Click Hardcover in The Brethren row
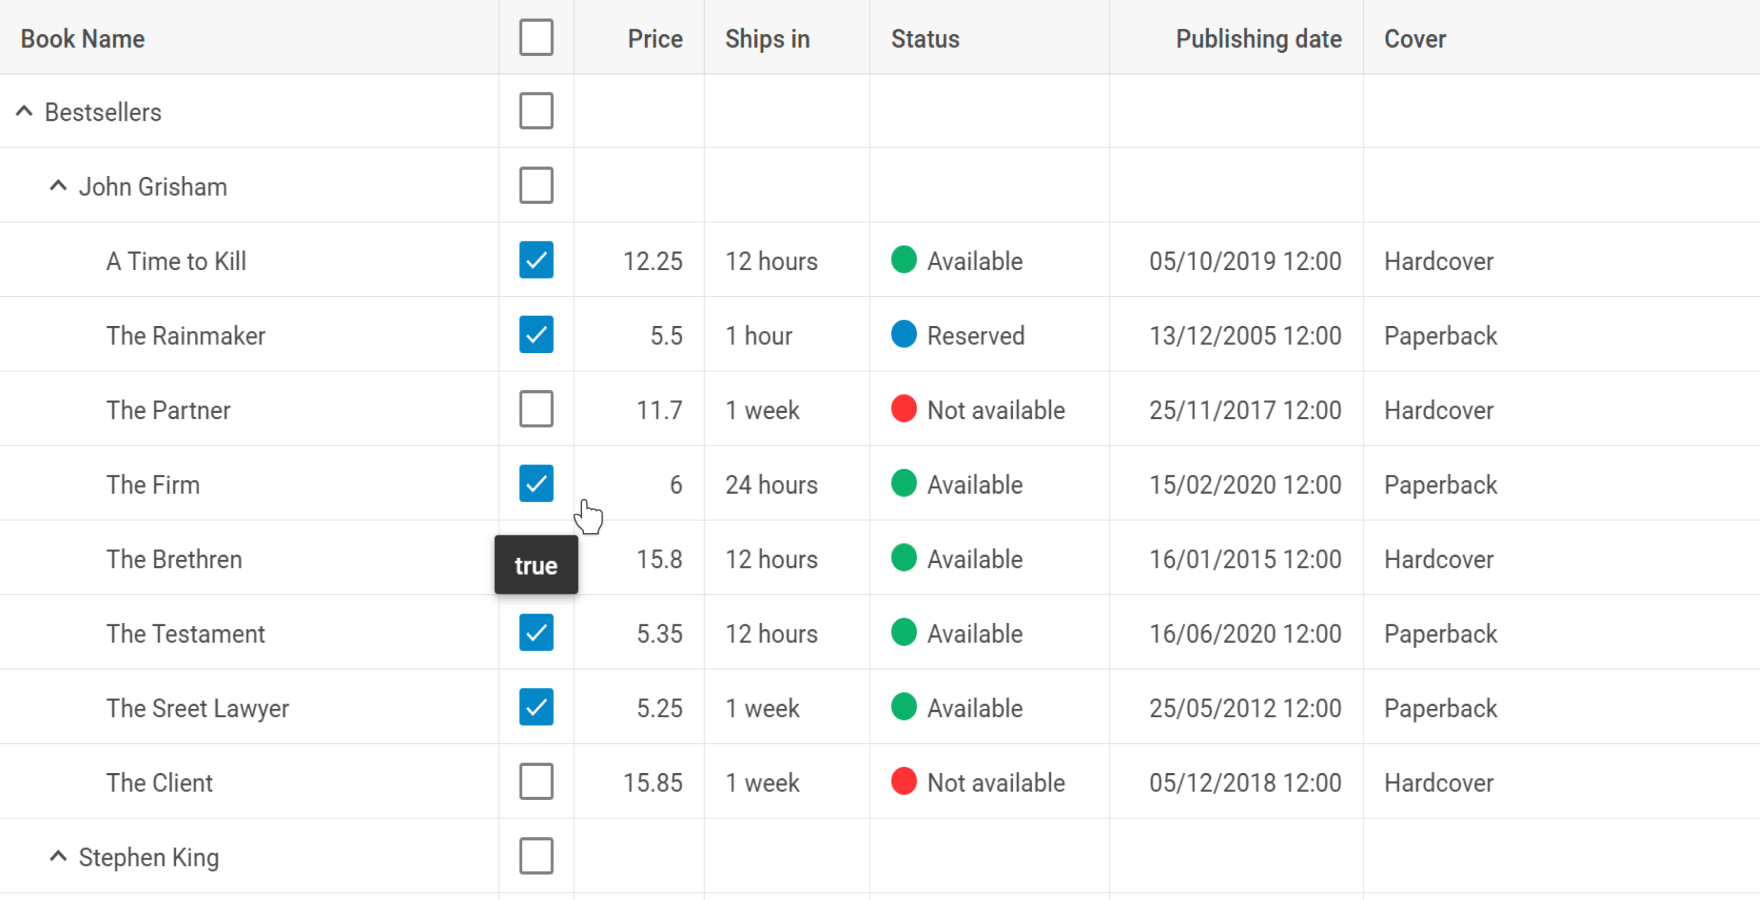The width and height of the screenshot is (1760, 900). click(x=1439, y=559)
